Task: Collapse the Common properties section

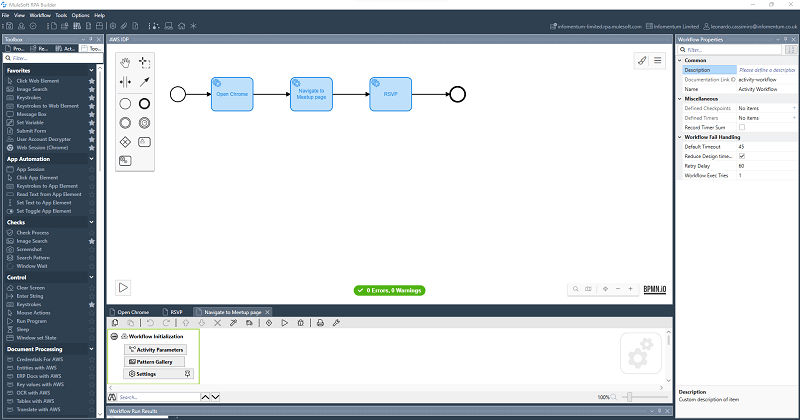Action: pos(680,60)
